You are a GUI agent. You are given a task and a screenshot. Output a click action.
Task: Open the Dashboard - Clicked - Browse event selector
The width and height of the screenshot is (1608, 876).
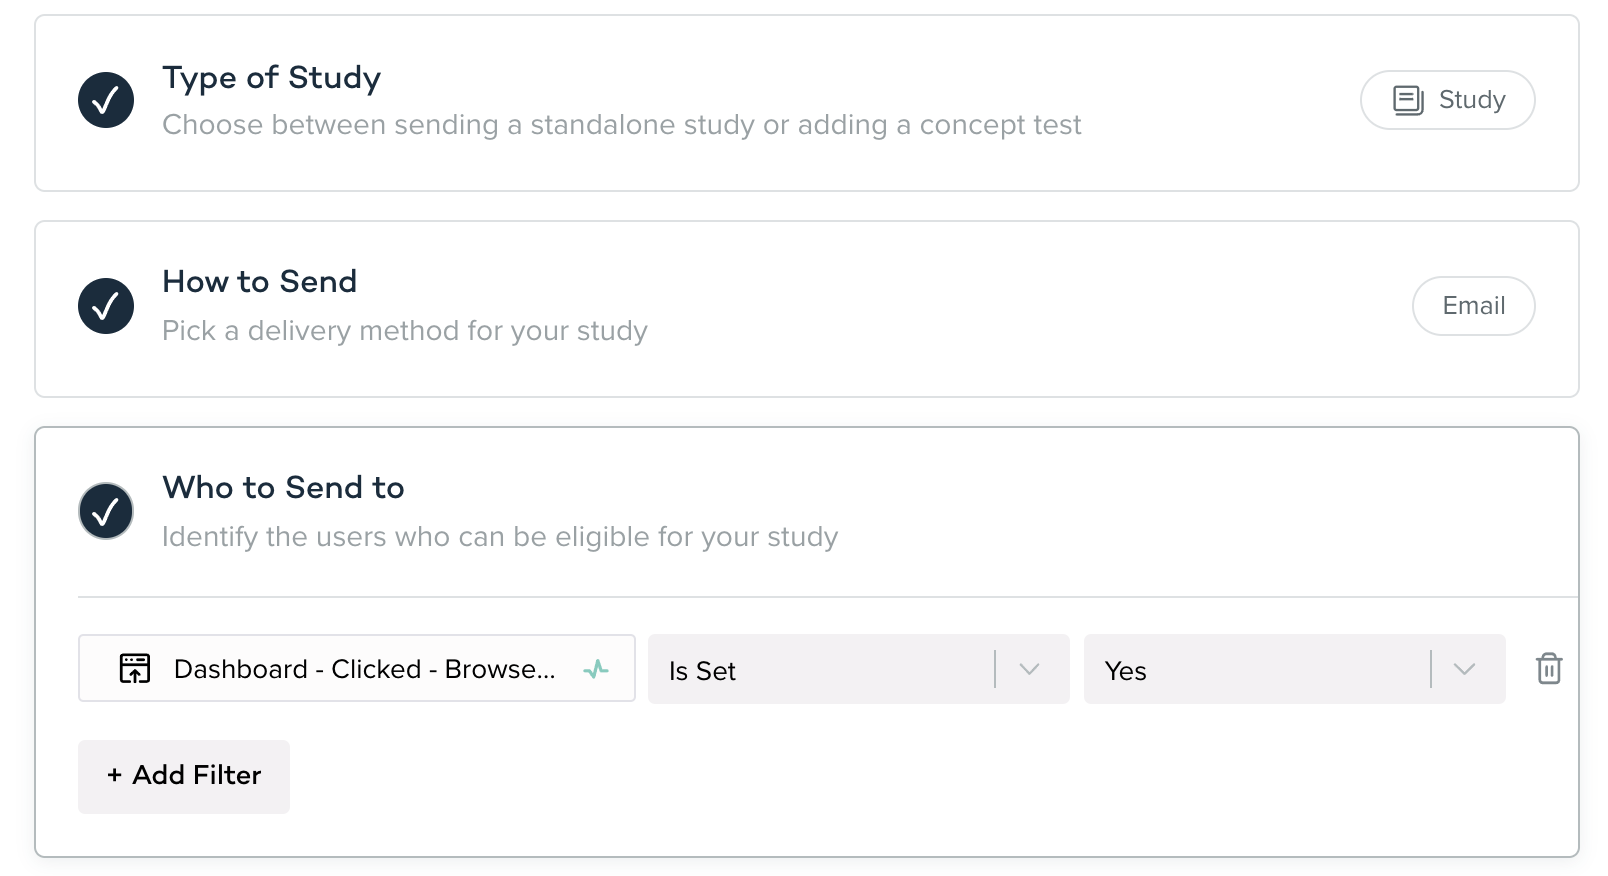click(356, 669)
